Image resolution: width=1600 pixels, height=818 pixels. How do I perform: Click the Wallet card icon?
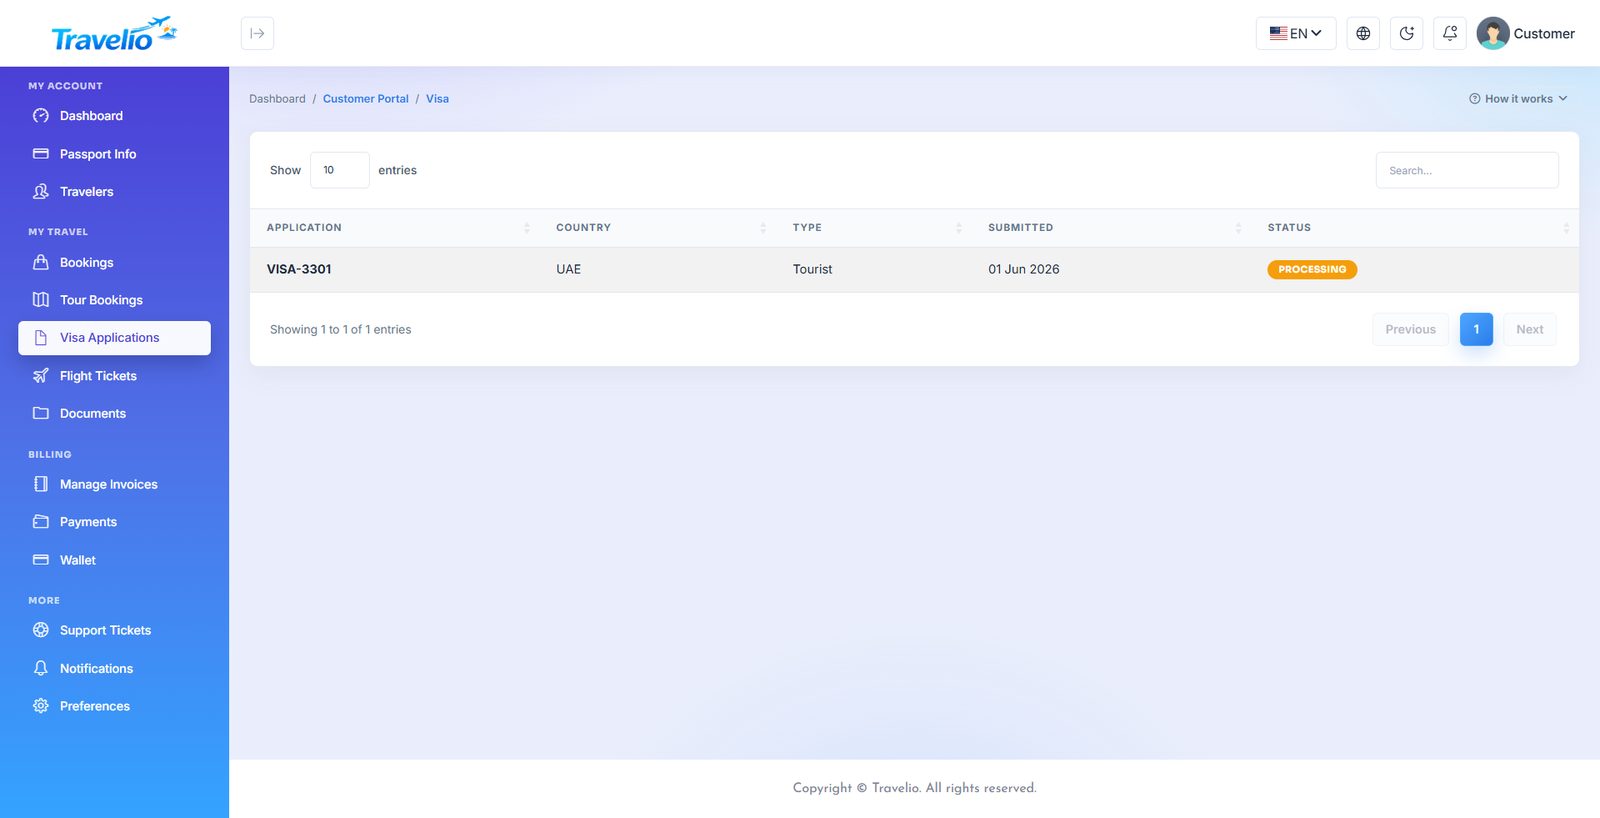(x=41, y=560)
